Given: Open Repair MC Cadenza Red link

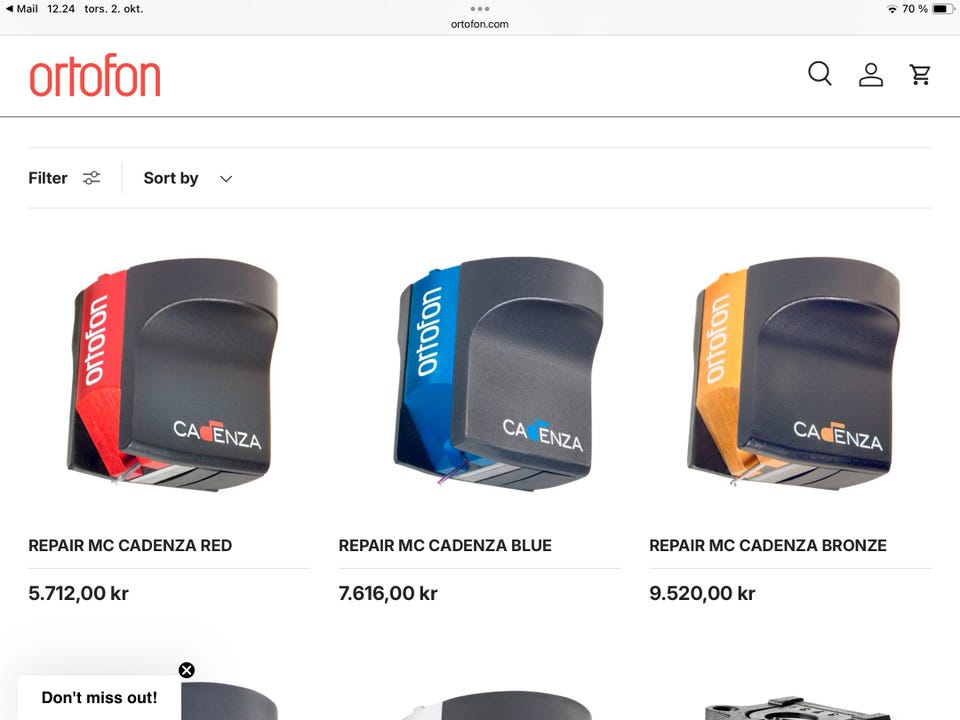Looking at the screenshot, I should (130, 546).
